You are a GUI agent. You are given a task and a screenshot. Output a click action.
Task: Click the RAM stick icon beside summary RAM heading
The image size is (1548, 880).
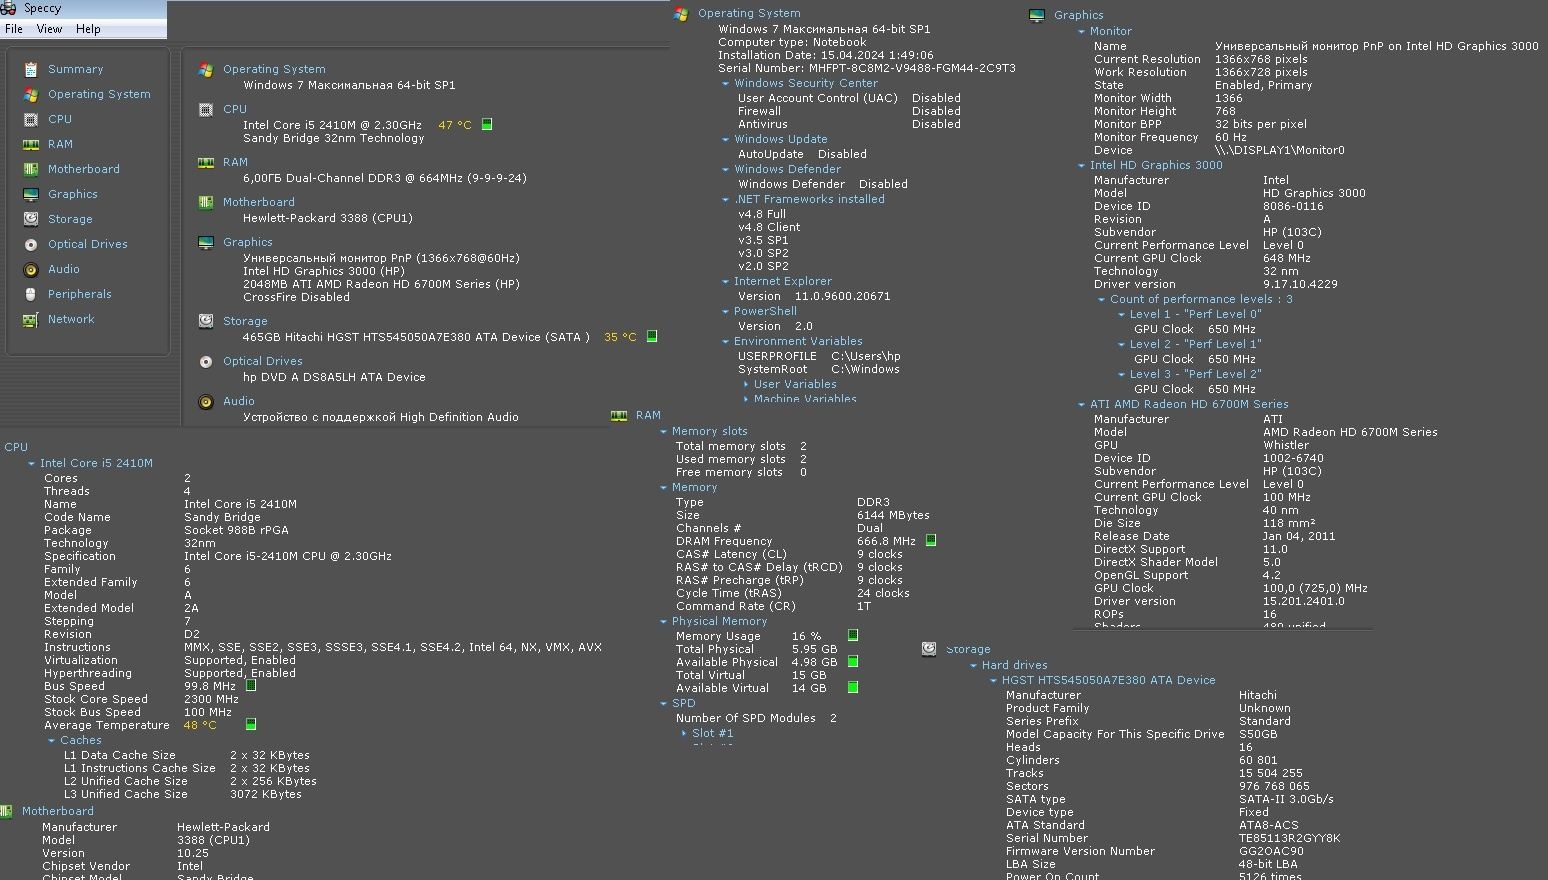206,162
